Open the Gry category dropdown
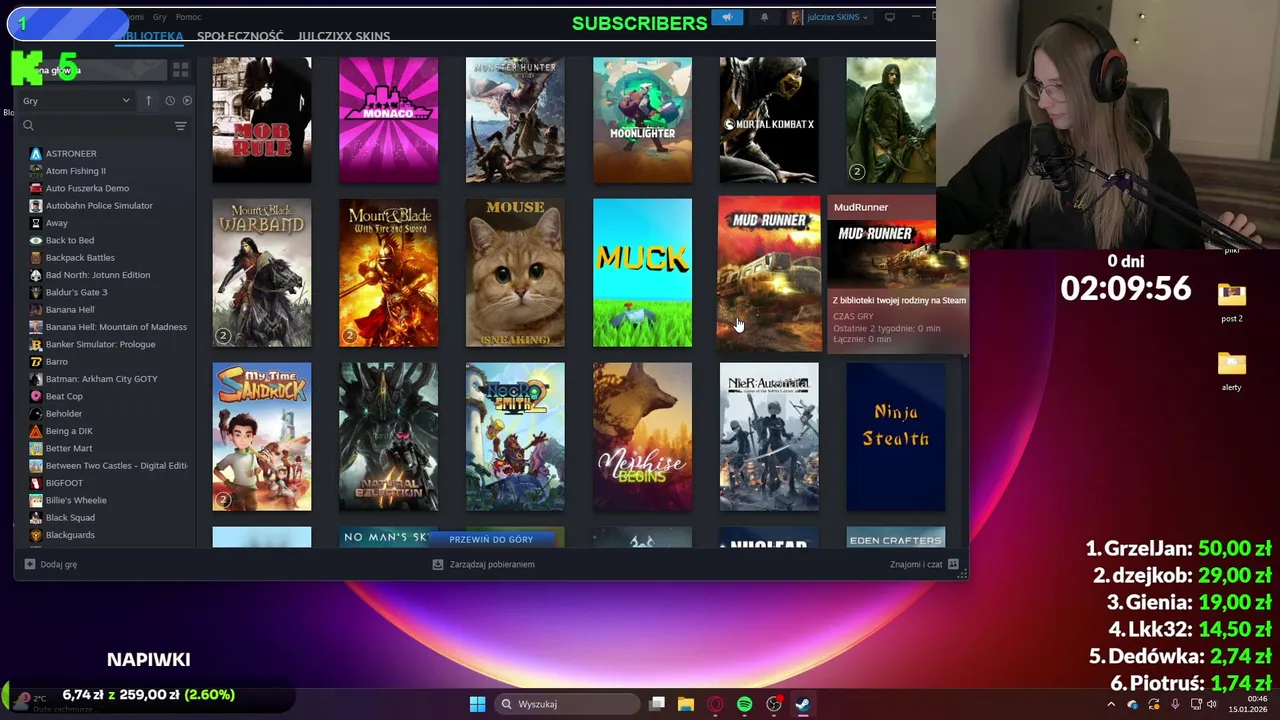 tap(76, 100)
